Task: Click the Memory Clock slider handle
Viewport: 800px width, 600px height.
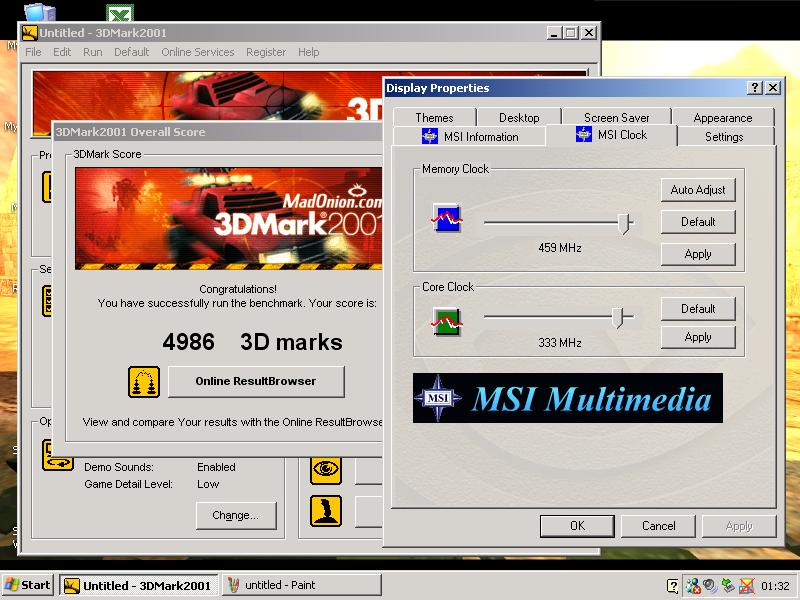Action: click(623, 223)
